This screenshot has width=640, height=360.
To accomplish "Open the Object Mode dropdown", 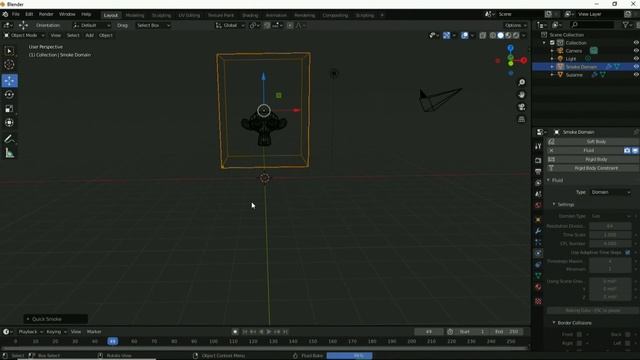I will [24, 36].
